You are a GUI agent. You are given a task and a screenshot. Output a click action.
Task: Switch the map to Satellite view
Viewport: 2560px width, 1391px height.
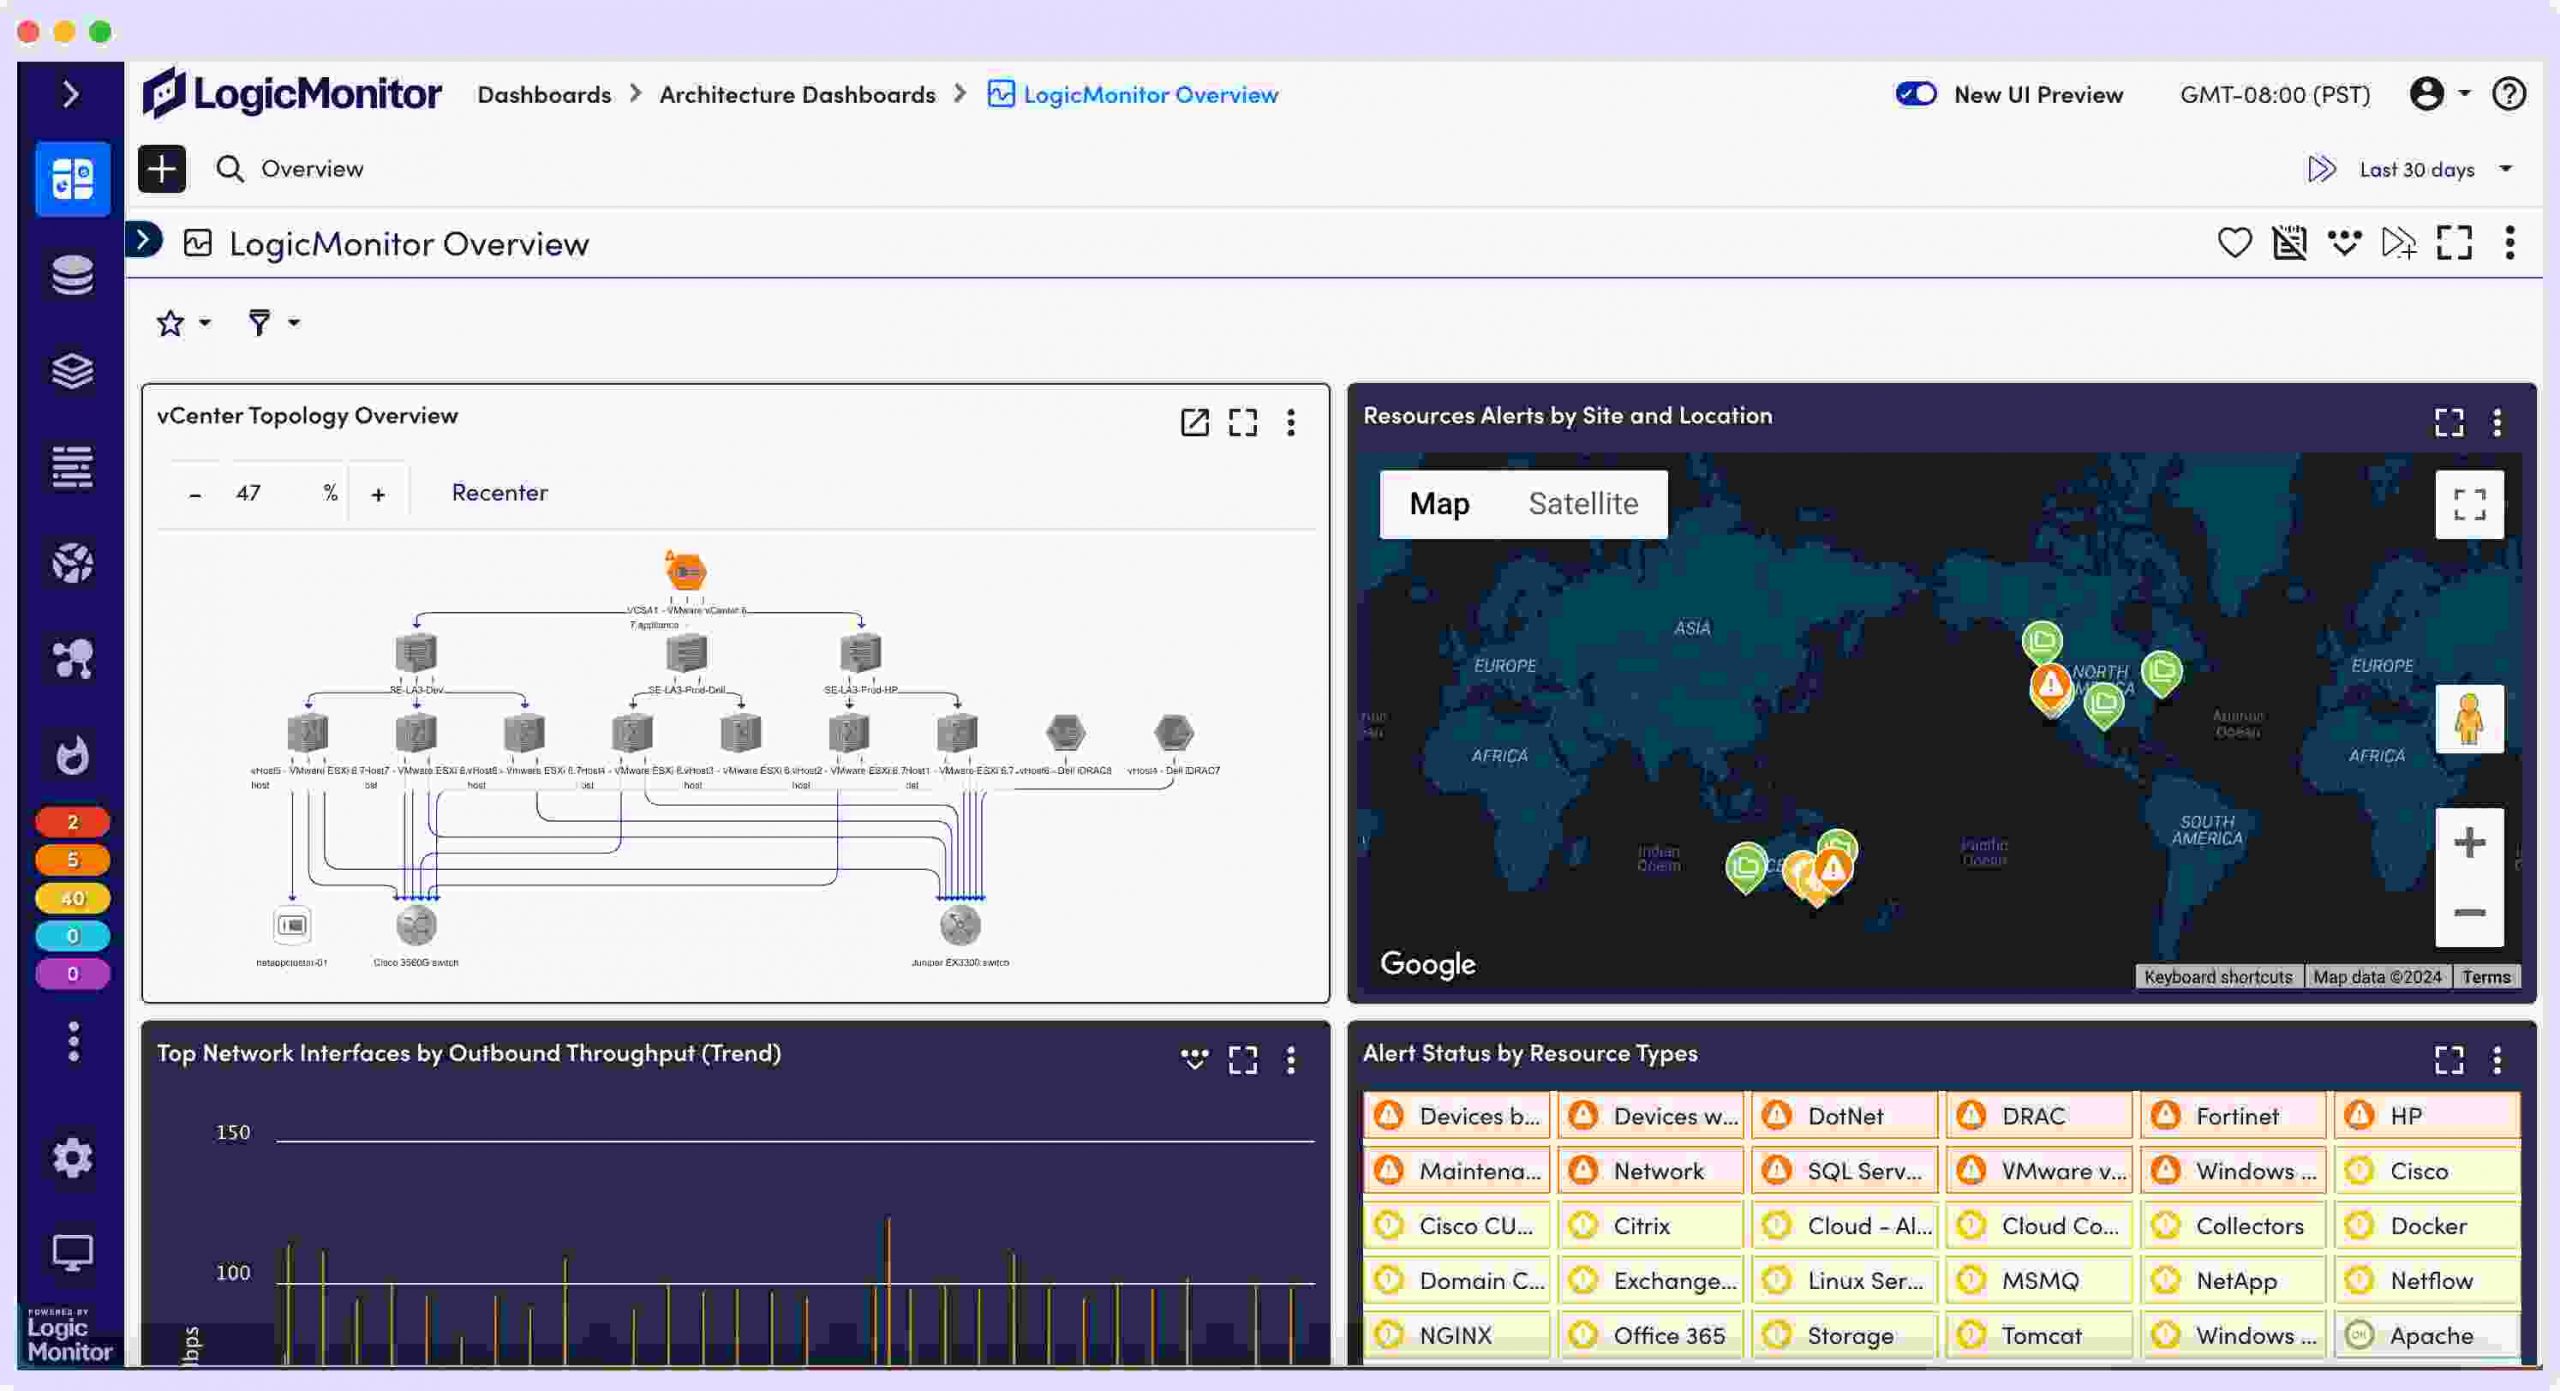coord(1583,503)
